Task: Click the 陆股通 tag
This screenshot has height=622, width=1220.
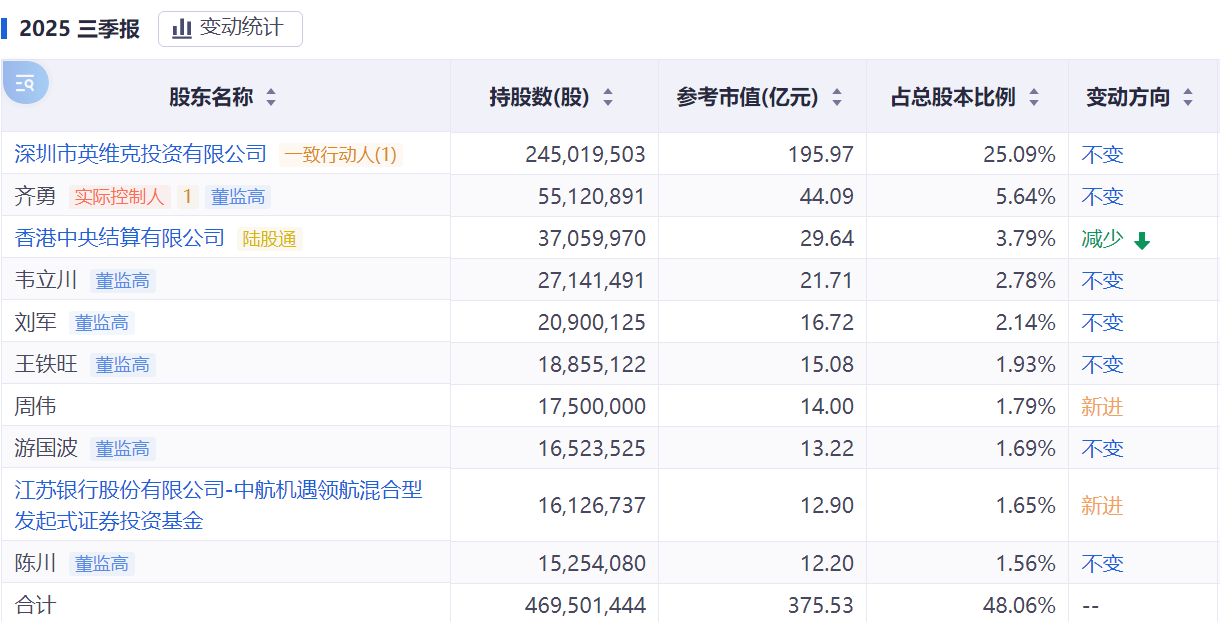Action: click(270, 239)
